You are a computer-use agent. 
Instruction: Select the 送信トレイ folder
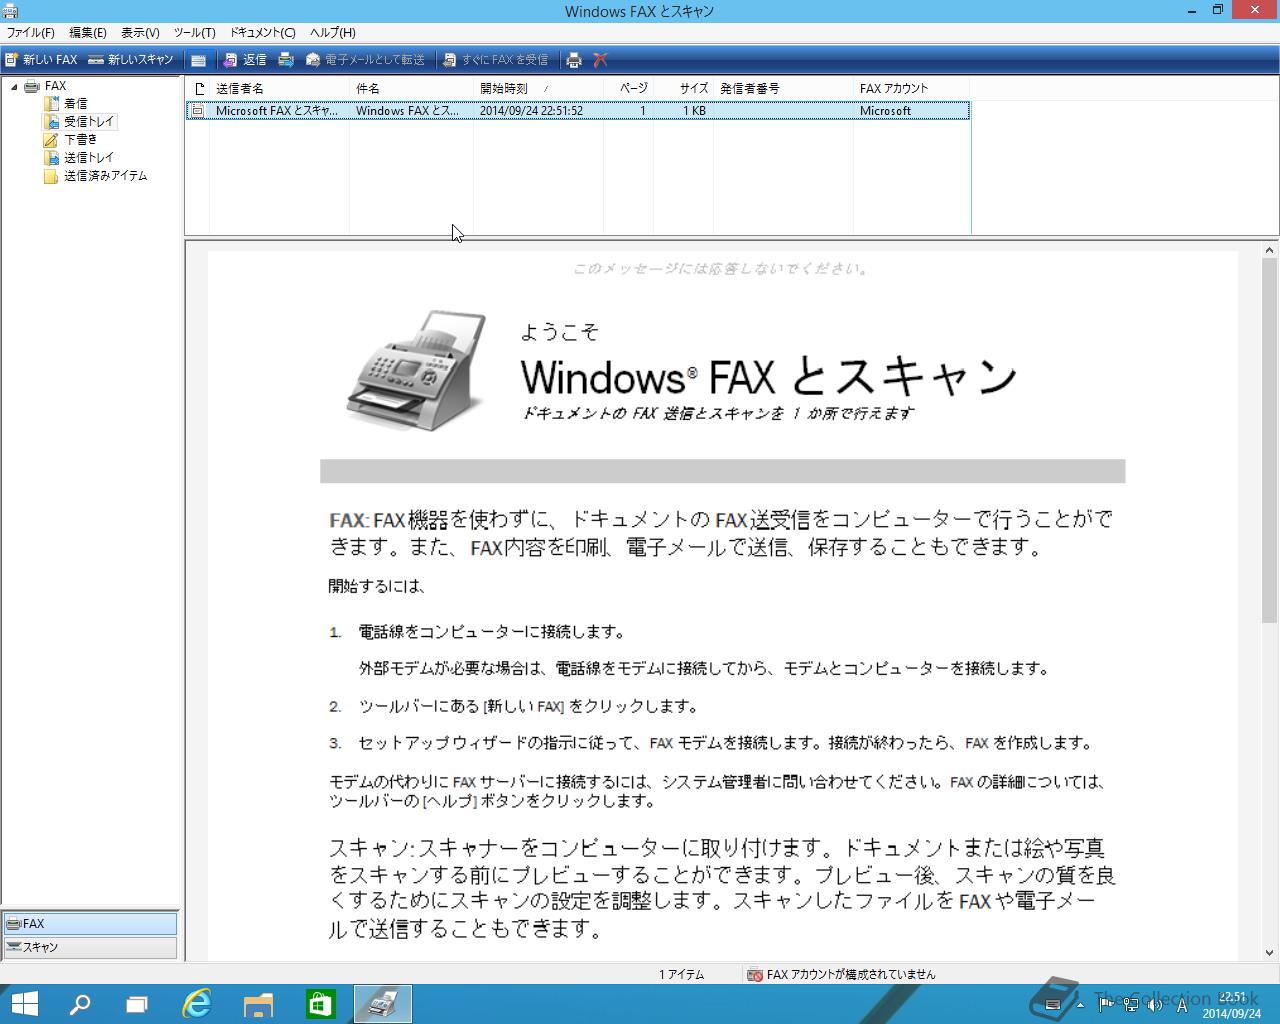coord(89,158)
